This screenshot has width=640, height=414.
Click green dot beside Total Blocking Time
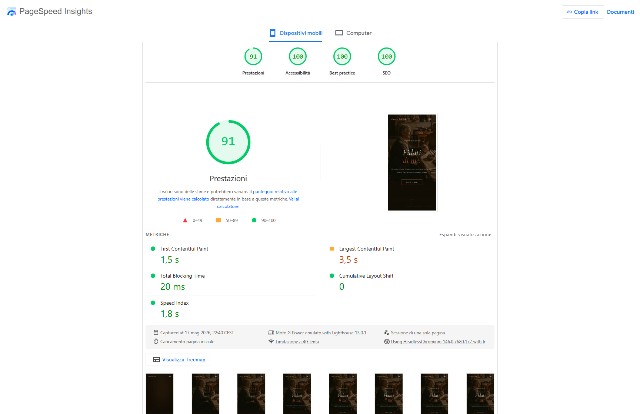[x=153, y=276]
